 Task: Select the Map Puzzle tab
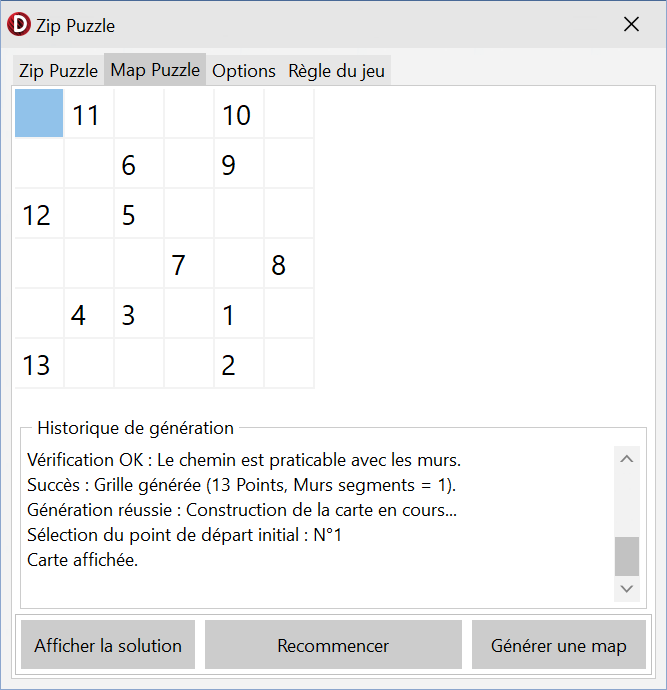(155, 70)
